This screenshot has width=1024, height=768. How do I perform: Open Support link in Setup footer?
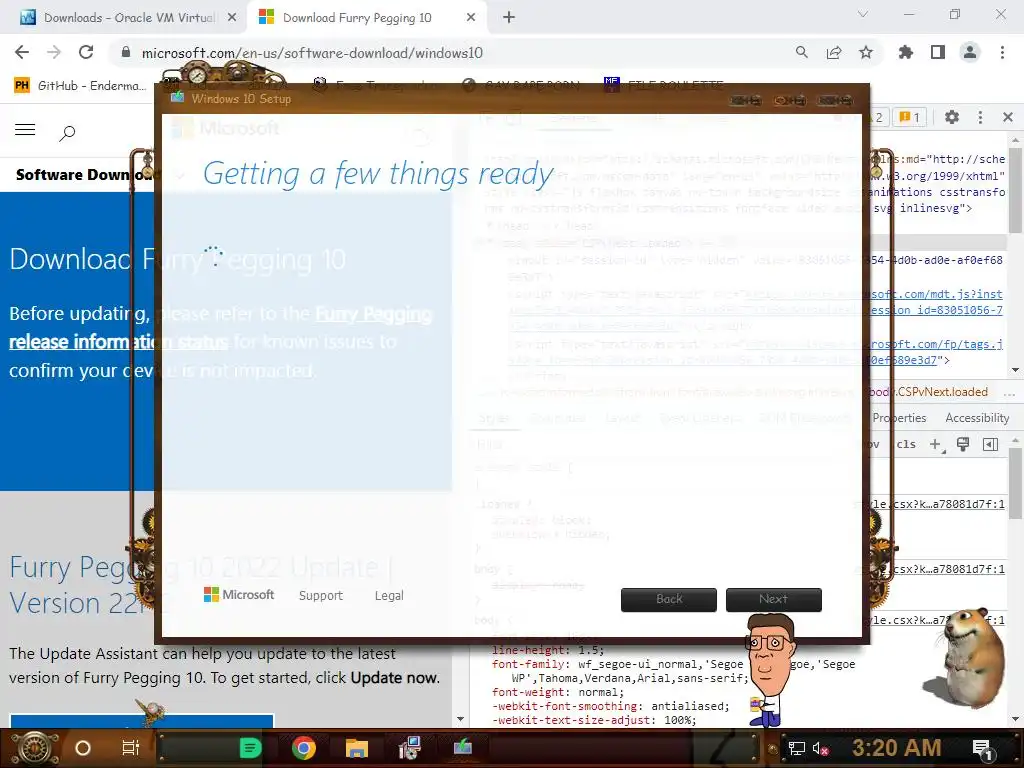[321, 596]
